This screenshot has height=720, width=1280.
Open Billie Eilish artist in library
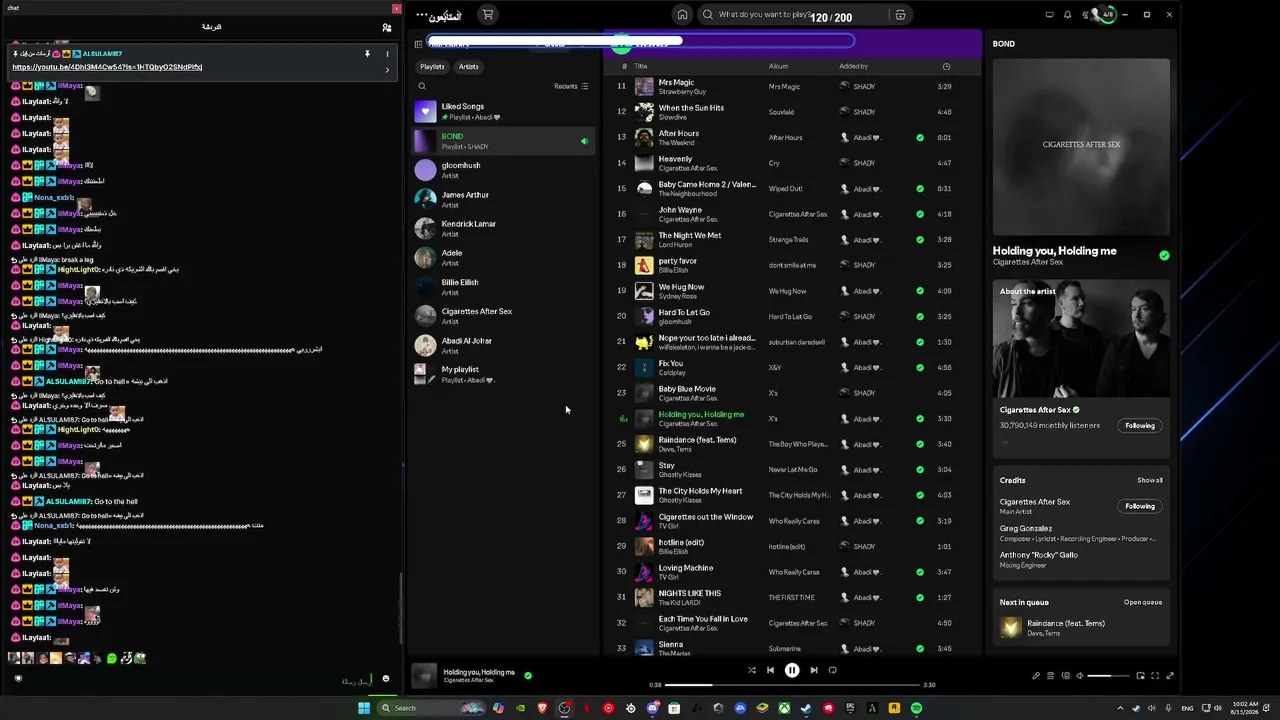pos(502,287)
